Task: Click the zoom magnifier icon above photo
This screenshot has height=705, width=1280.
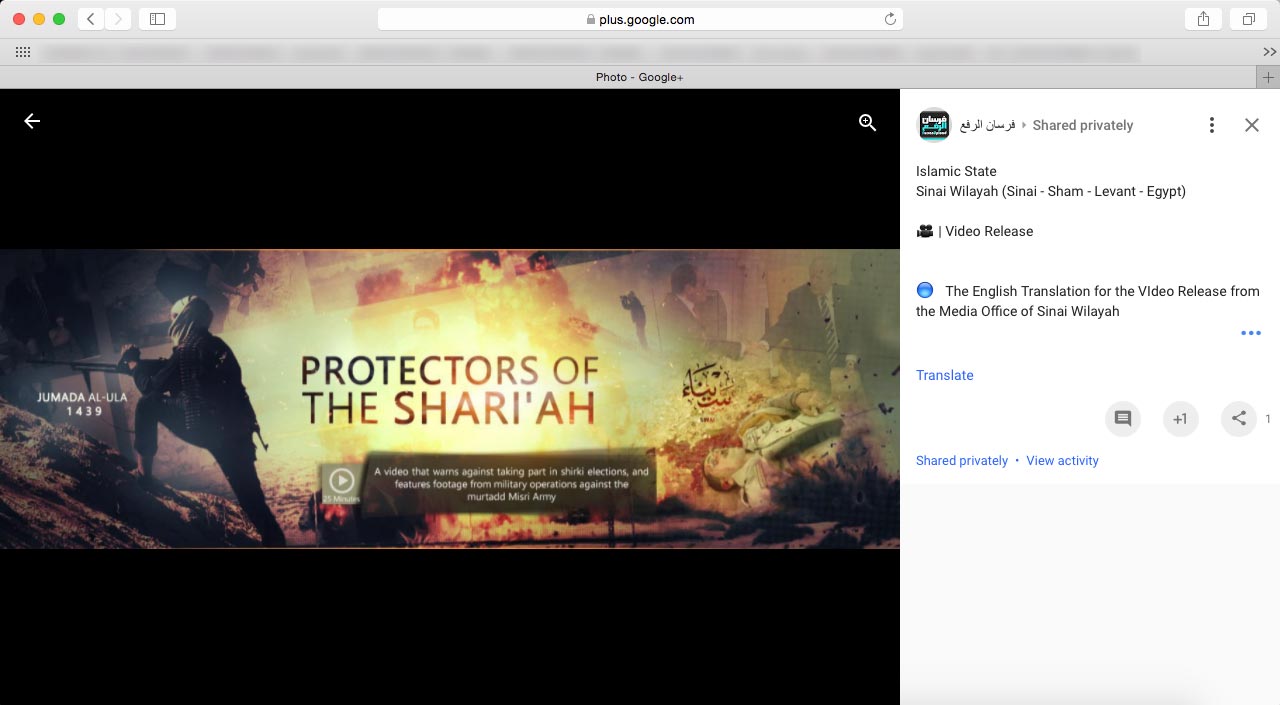Action: 867,122
